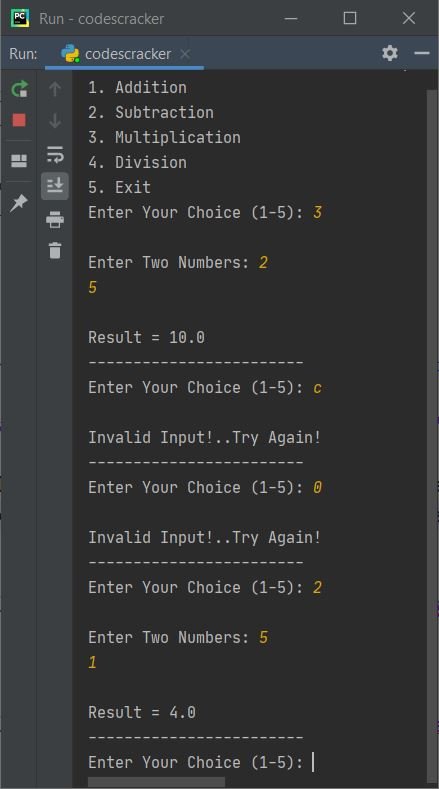
Task: Print the console output
Action: tap(55, 220)
